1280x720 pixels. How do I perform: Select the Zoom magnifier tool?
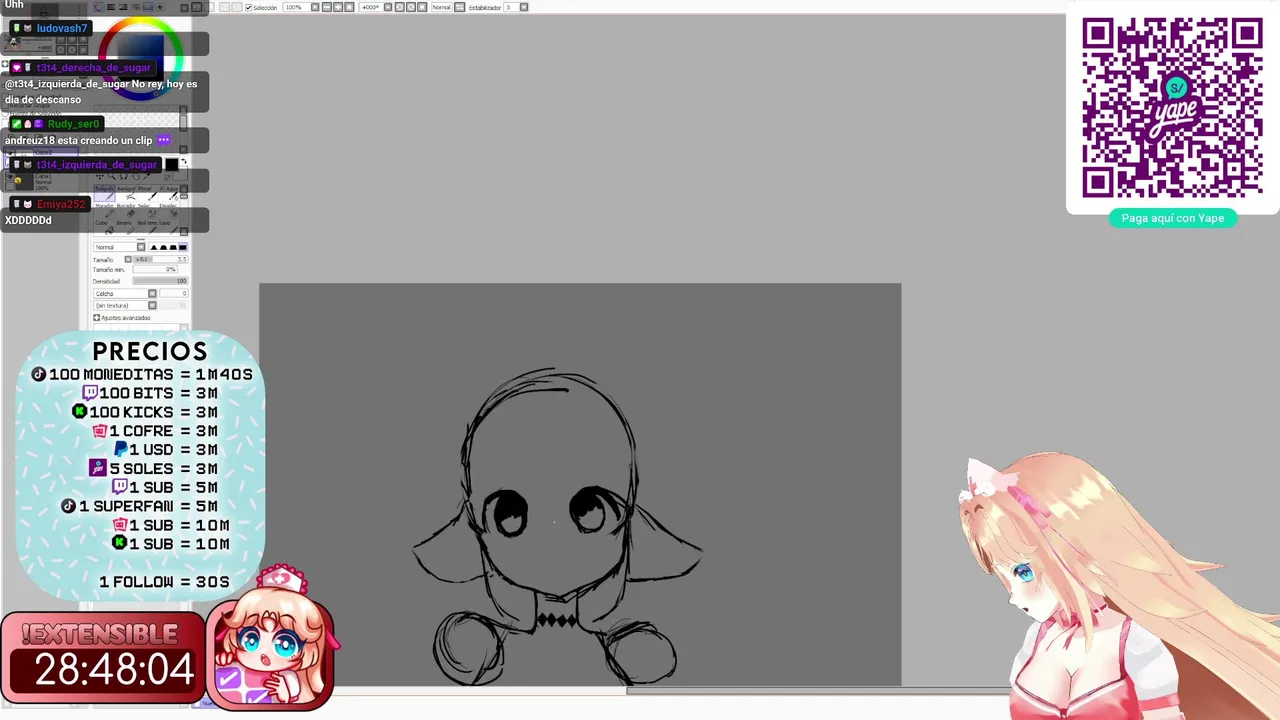[x=112, y=176]
